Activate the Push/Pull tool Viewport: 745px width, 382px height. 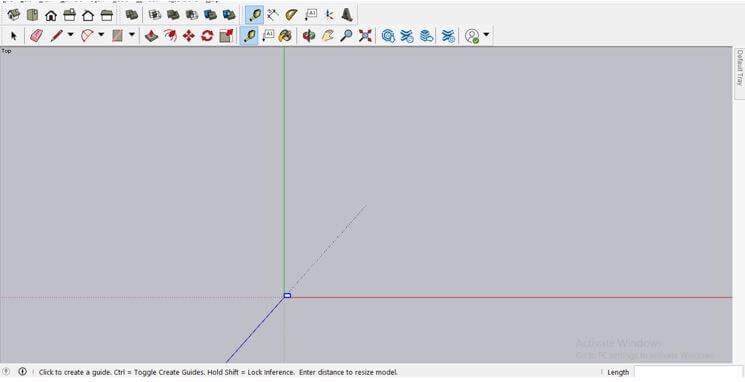coord(151,36)
